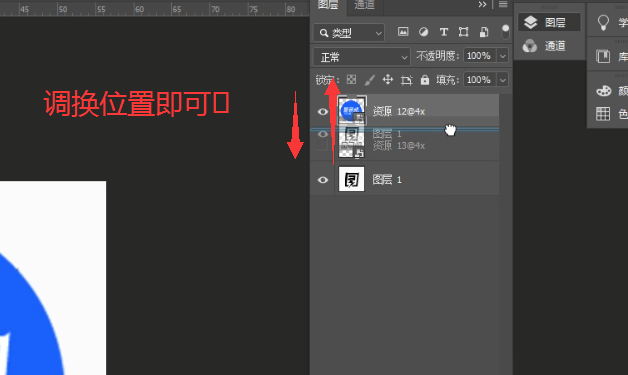Screen dimensions: 628x375
Task: Toggle the layer filtering on/off switch
Action: tap(505, 32)
